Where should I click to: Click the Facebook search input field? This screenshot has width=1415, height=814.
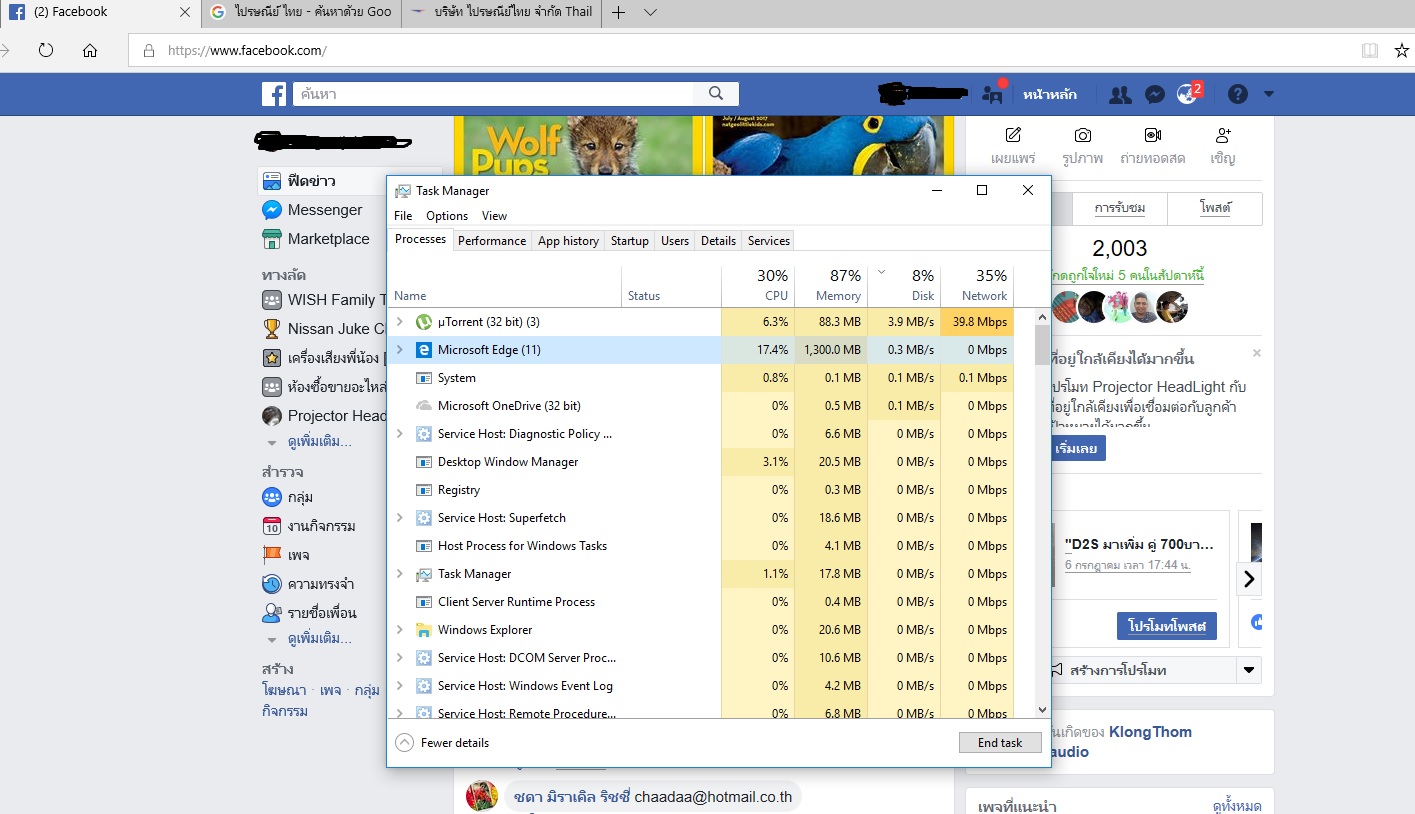[x=494, y=93]
